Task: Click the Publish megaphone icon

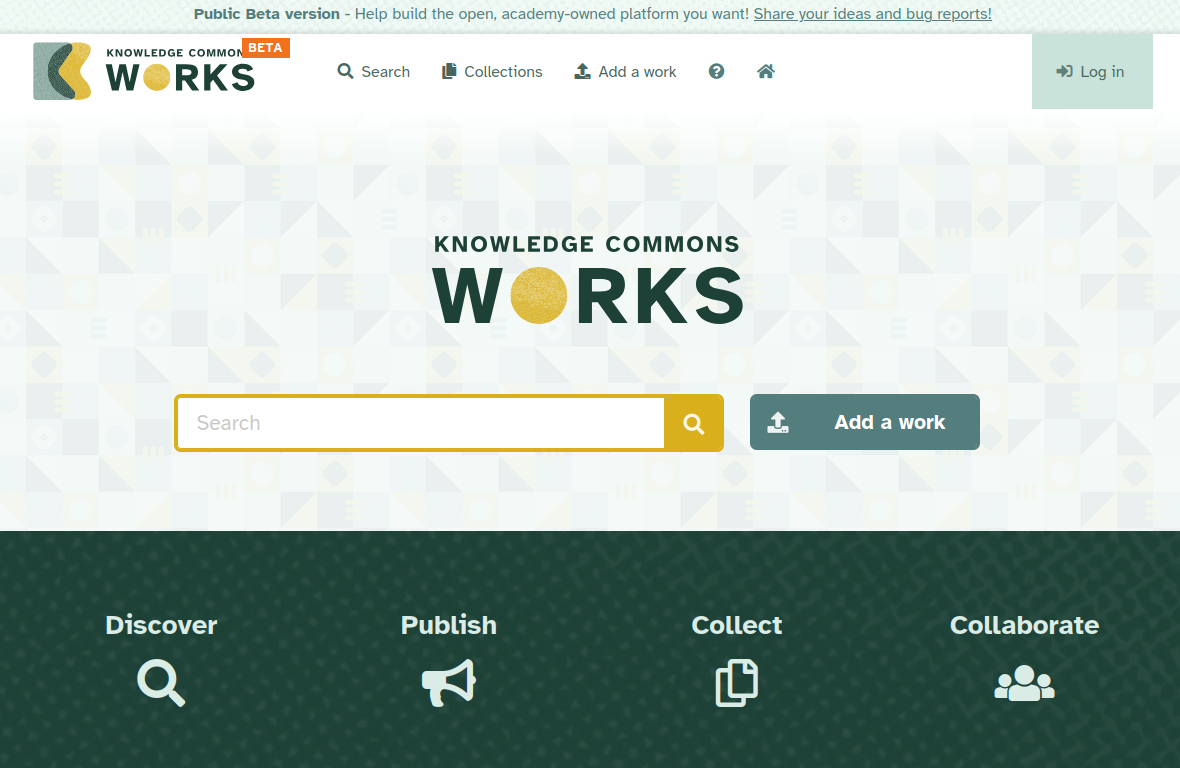Action: coord(449,683)
